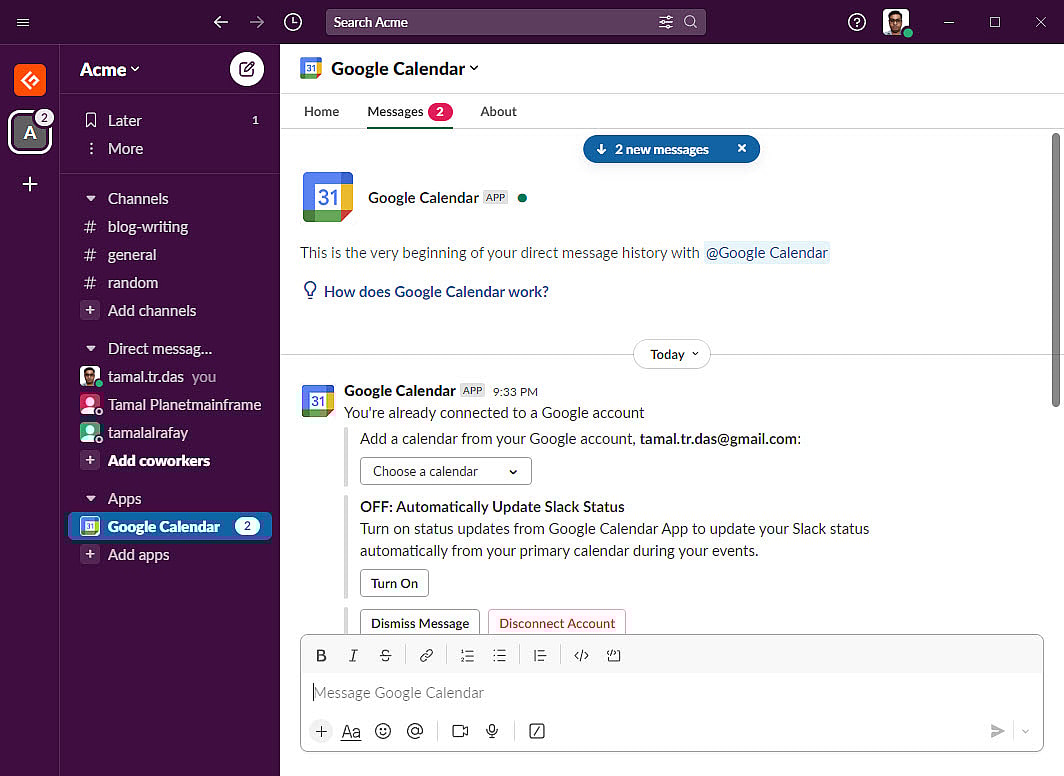Turn On automatic Slack status updates

(x=394, y=583)
